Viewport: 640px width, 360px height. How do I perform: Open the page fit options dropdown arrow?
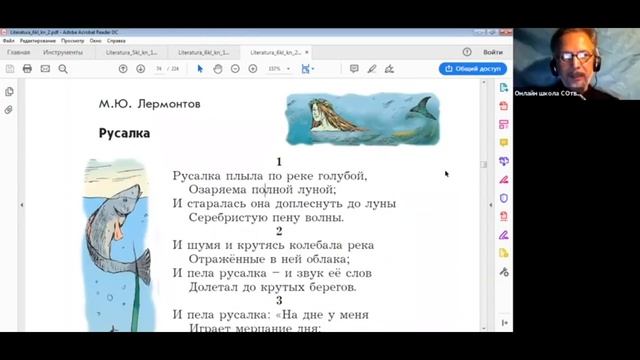(x=313, y=69)
